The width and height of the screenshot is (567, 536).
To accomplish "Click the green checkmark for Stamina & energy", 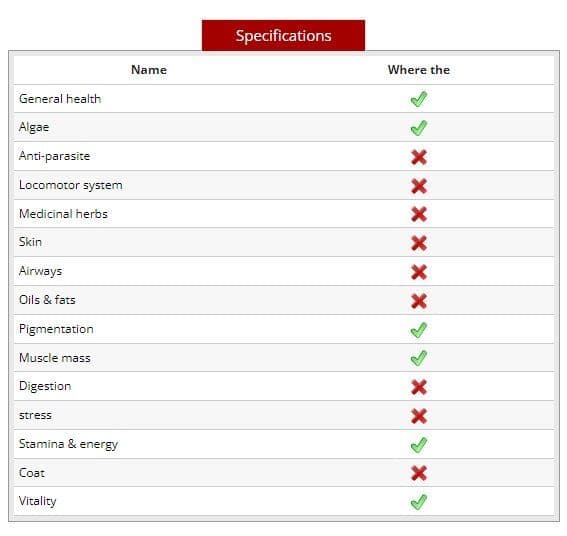I will coord(419,445).
